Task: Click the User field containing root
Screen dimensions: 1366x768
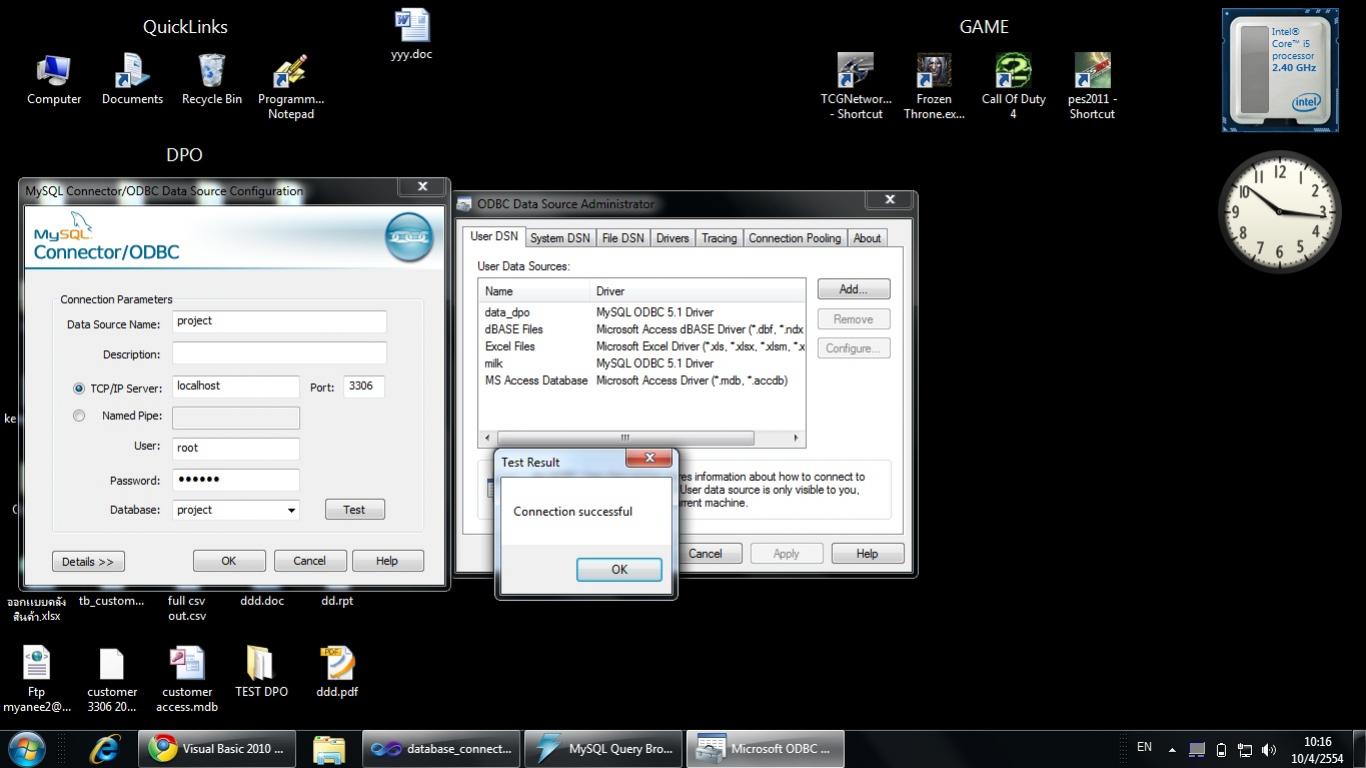Action: click(236, 448)
